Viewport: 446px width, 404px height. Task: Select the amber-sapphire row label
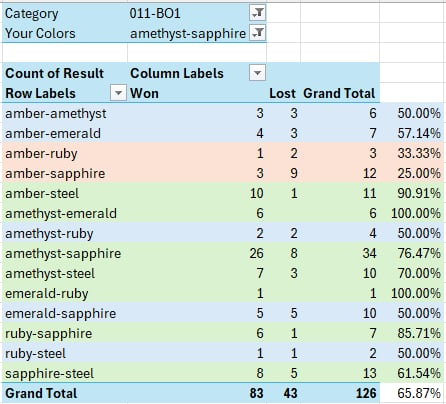click(x=65, y=173)
